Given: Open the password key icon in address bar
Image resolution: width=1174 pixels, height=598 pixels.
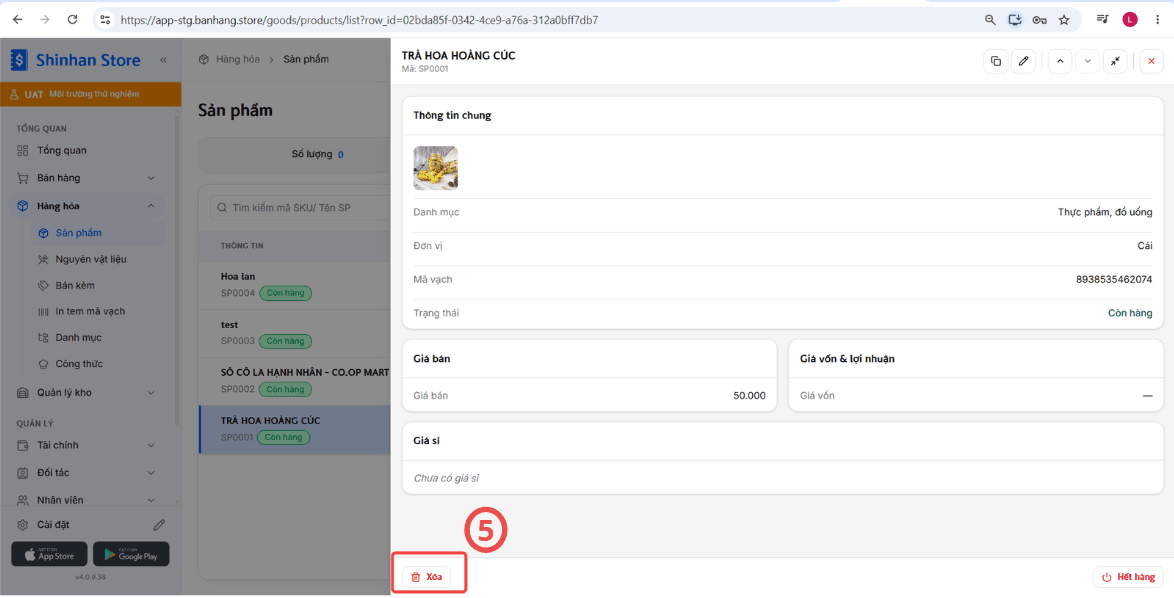Looking at the screenshot, I should [1039, 20].
